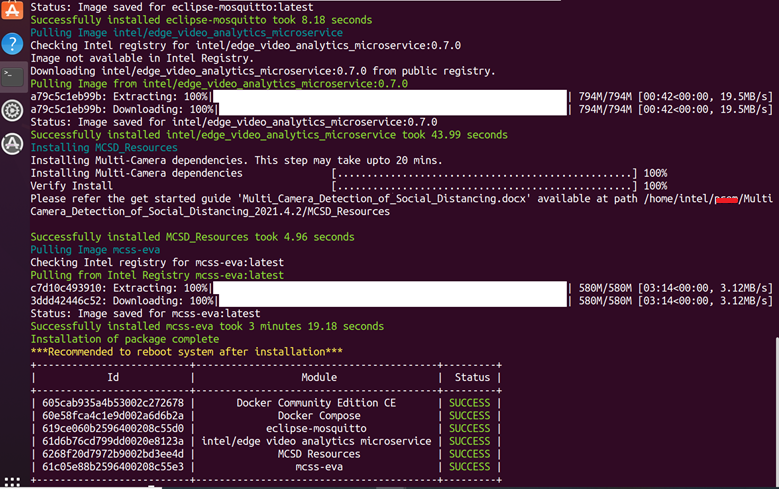Click 'Status: Image saved for eclipse-mosquitto:latest'
Screen dimensions: 779x489
(x=172, y=7)
